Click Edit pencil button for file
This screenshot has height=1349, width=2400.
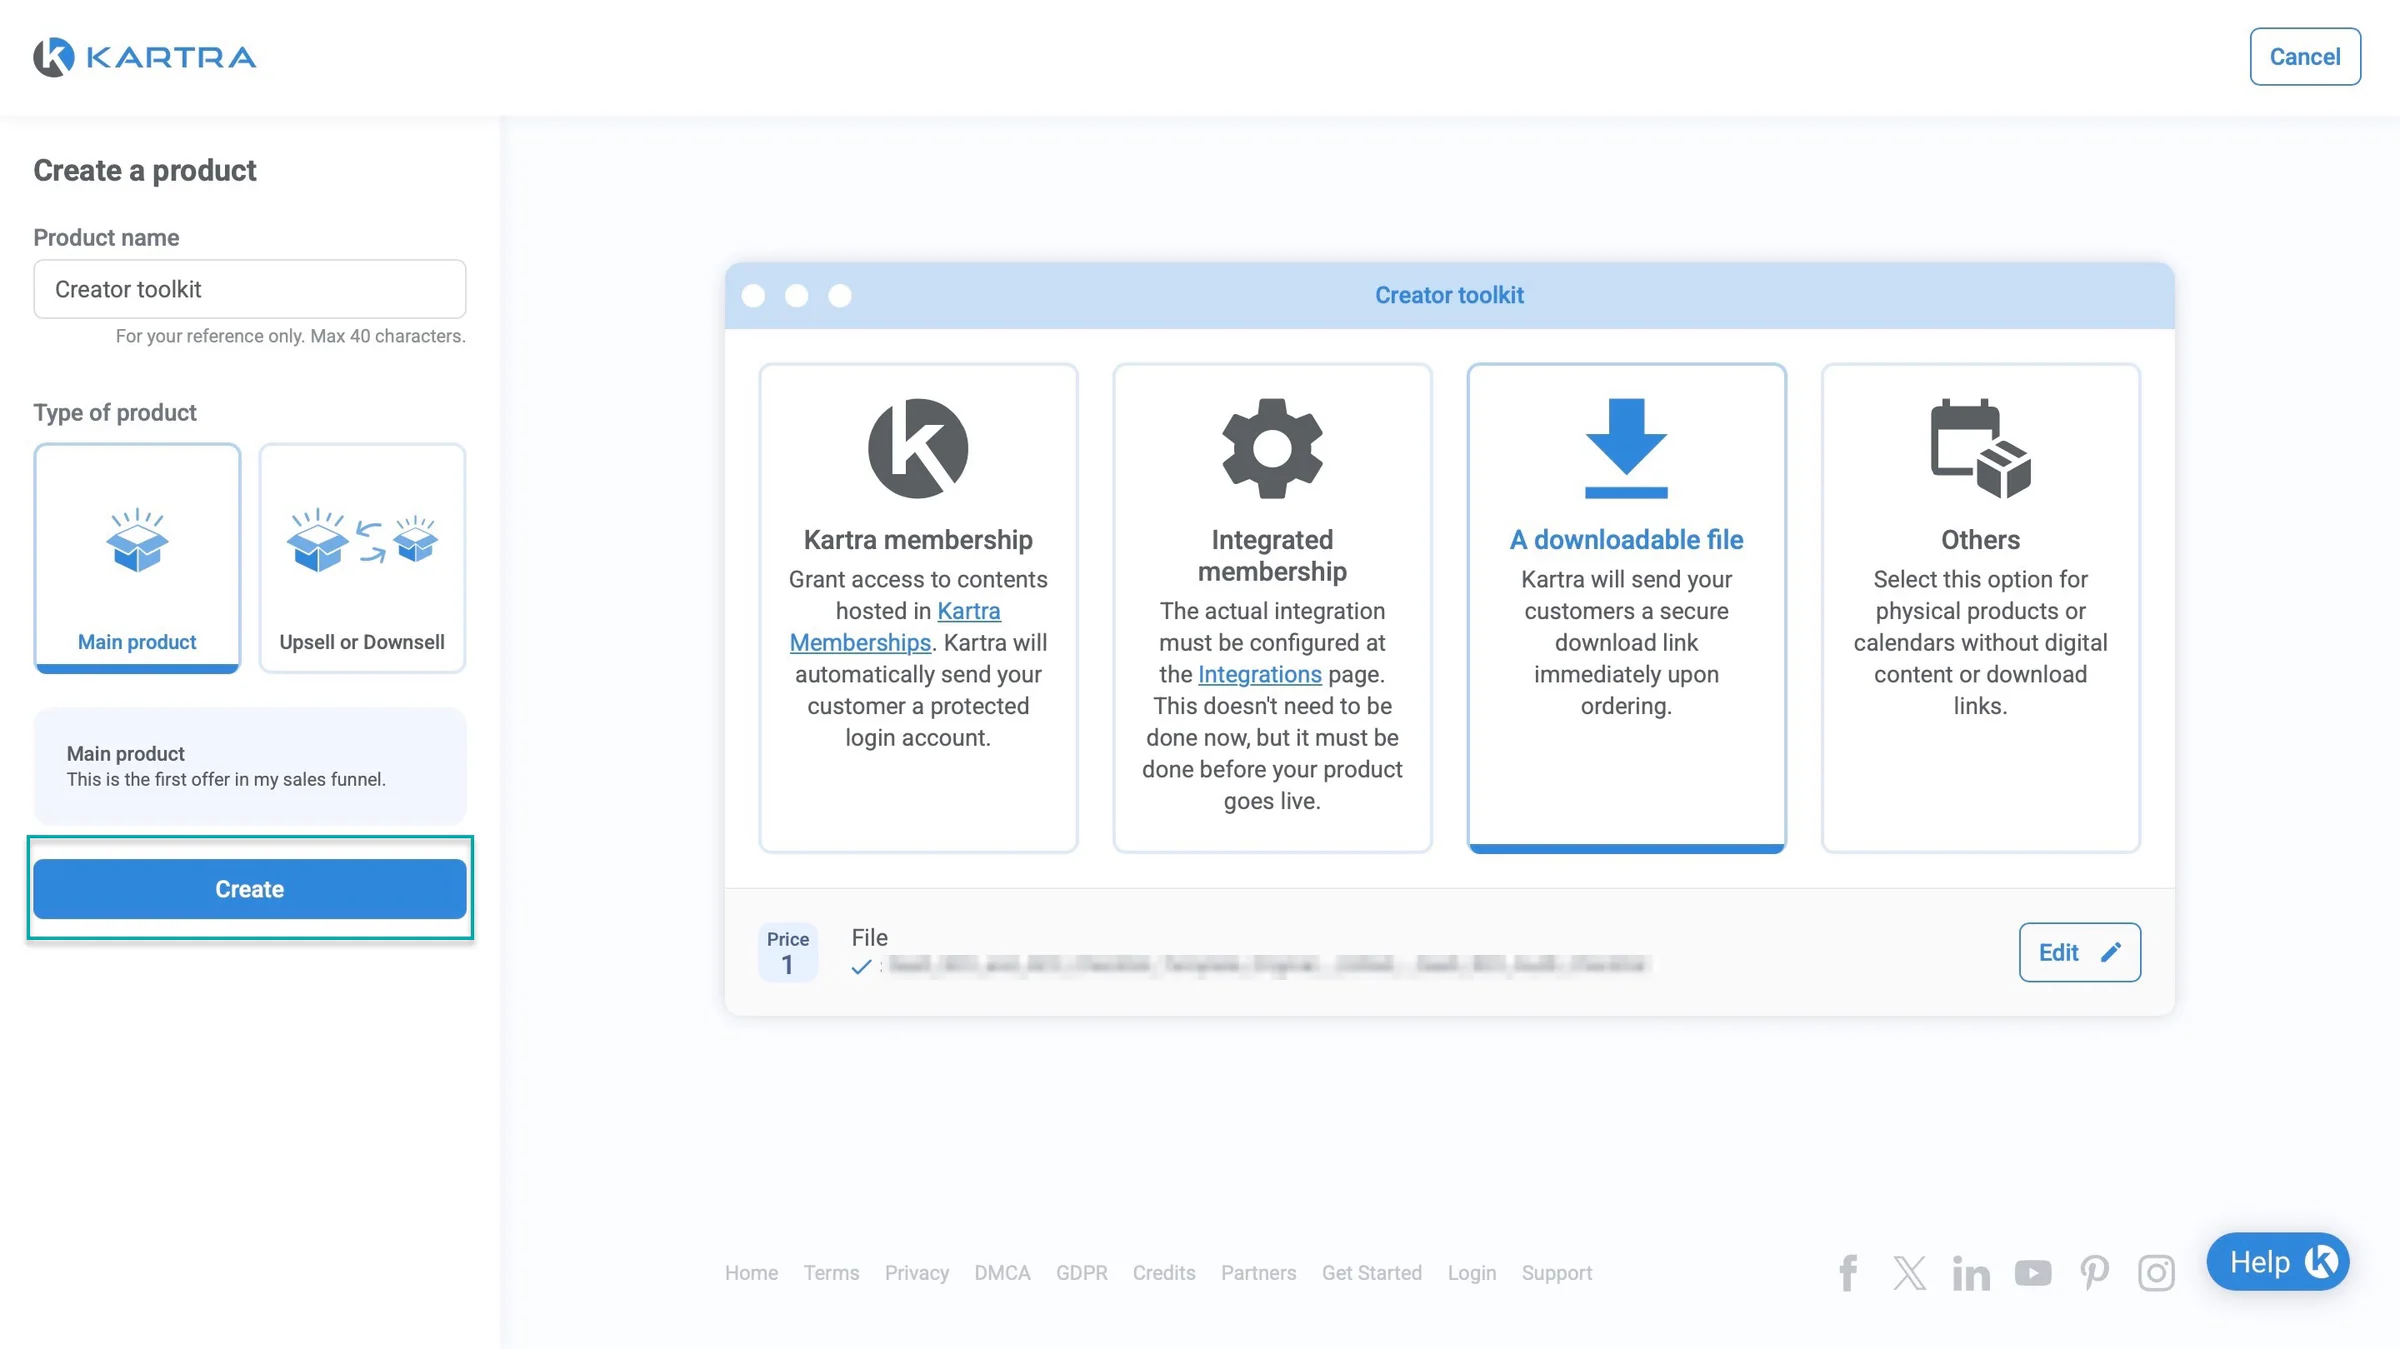2079,952
